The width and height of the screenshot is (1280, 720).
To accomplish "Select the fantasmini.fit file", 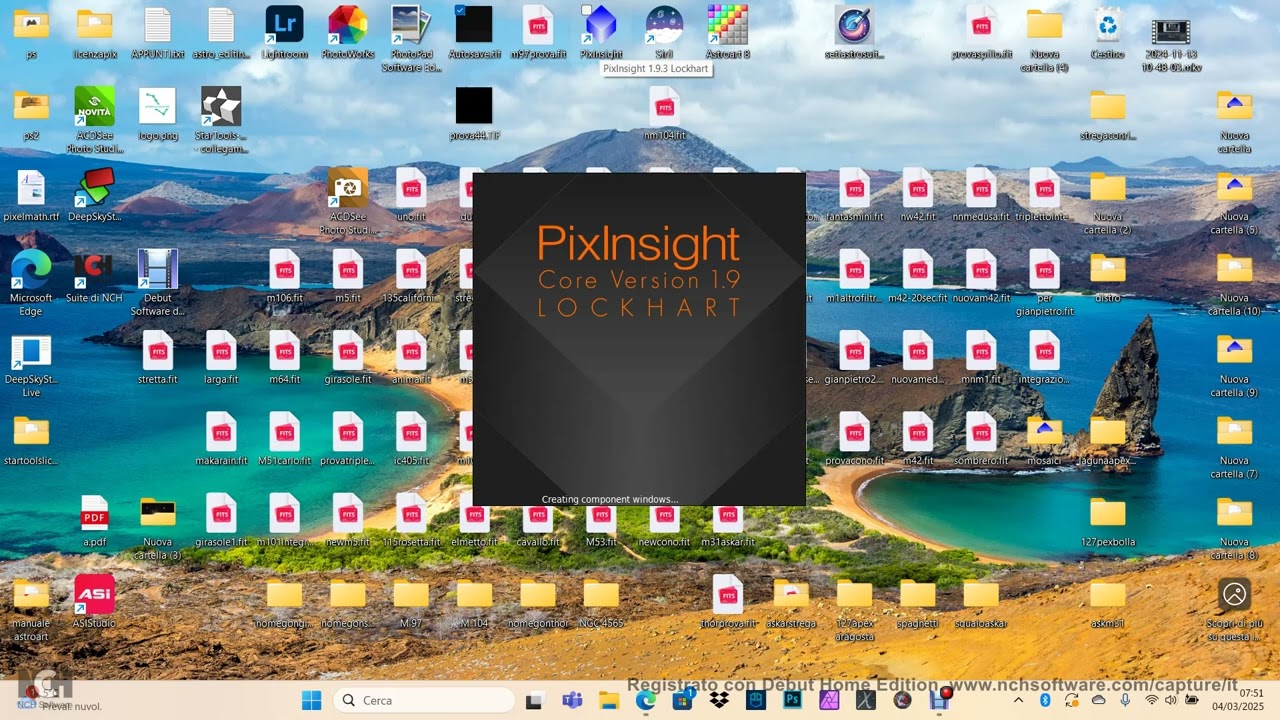I will tap(854, 188).
